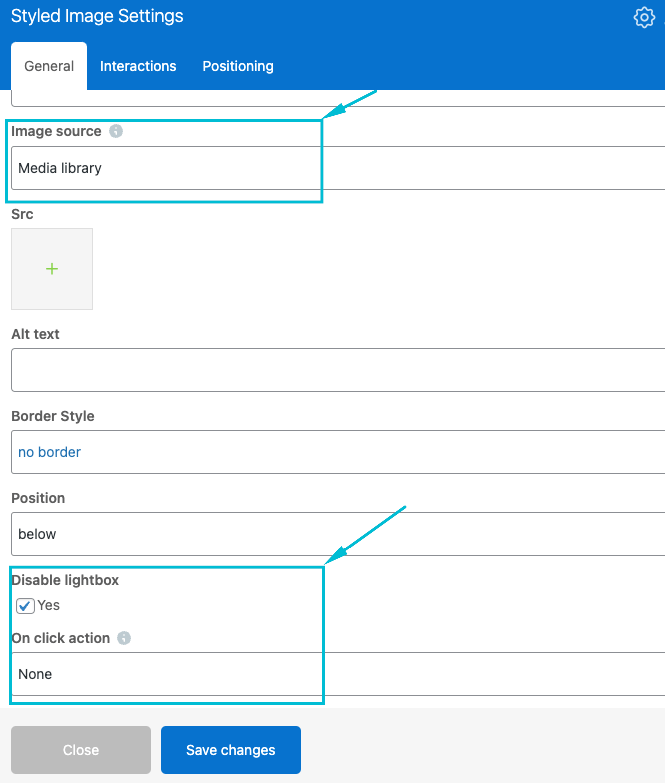Click the info icon beside Image source

coord(116,131)
